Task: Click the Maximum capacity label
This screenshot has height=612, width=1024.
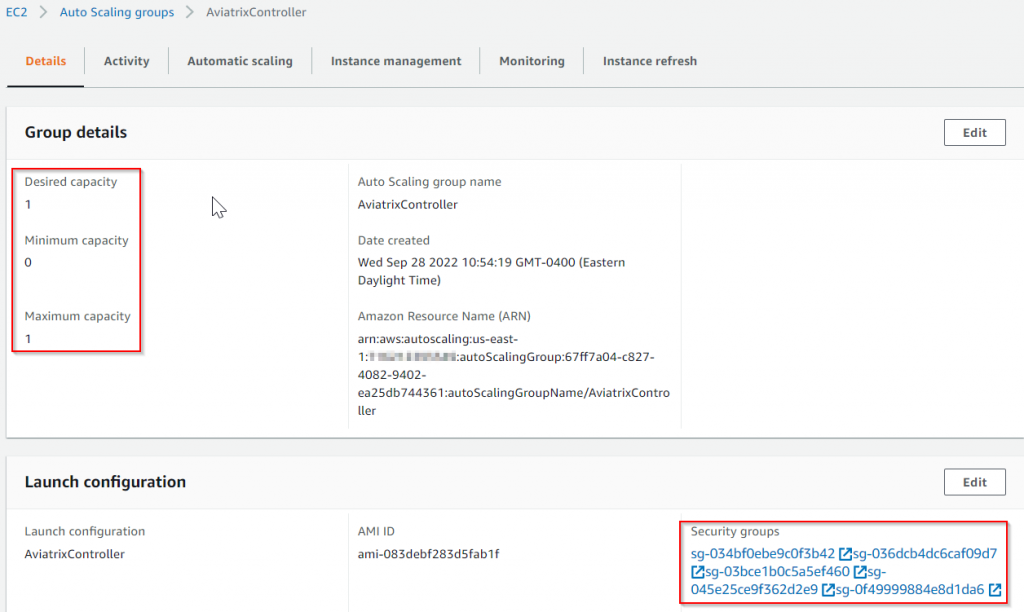Action: 78,316
